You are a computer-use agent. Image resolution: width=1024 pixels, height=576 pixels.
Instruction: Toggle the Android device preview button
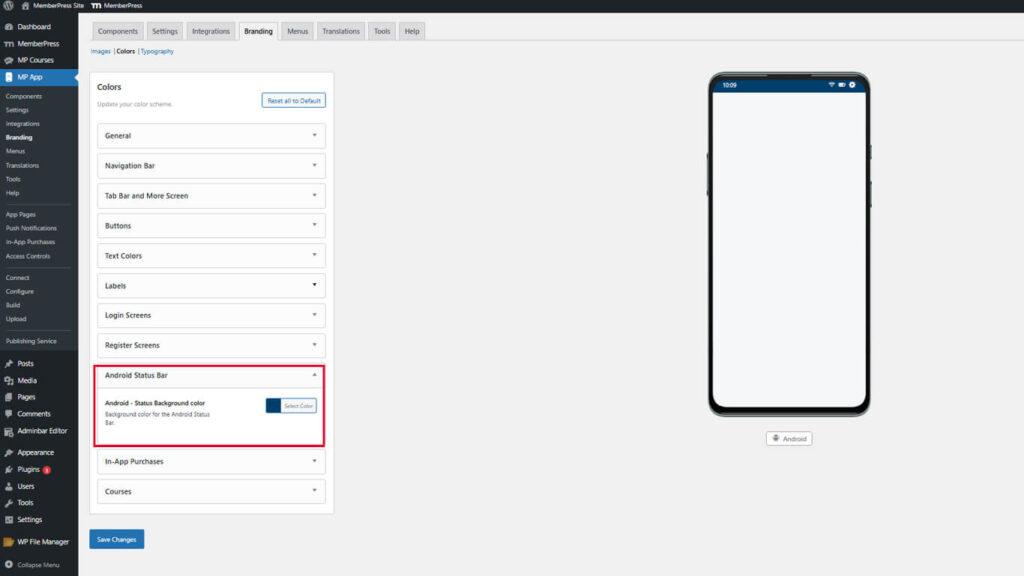[x=789, y=438]
